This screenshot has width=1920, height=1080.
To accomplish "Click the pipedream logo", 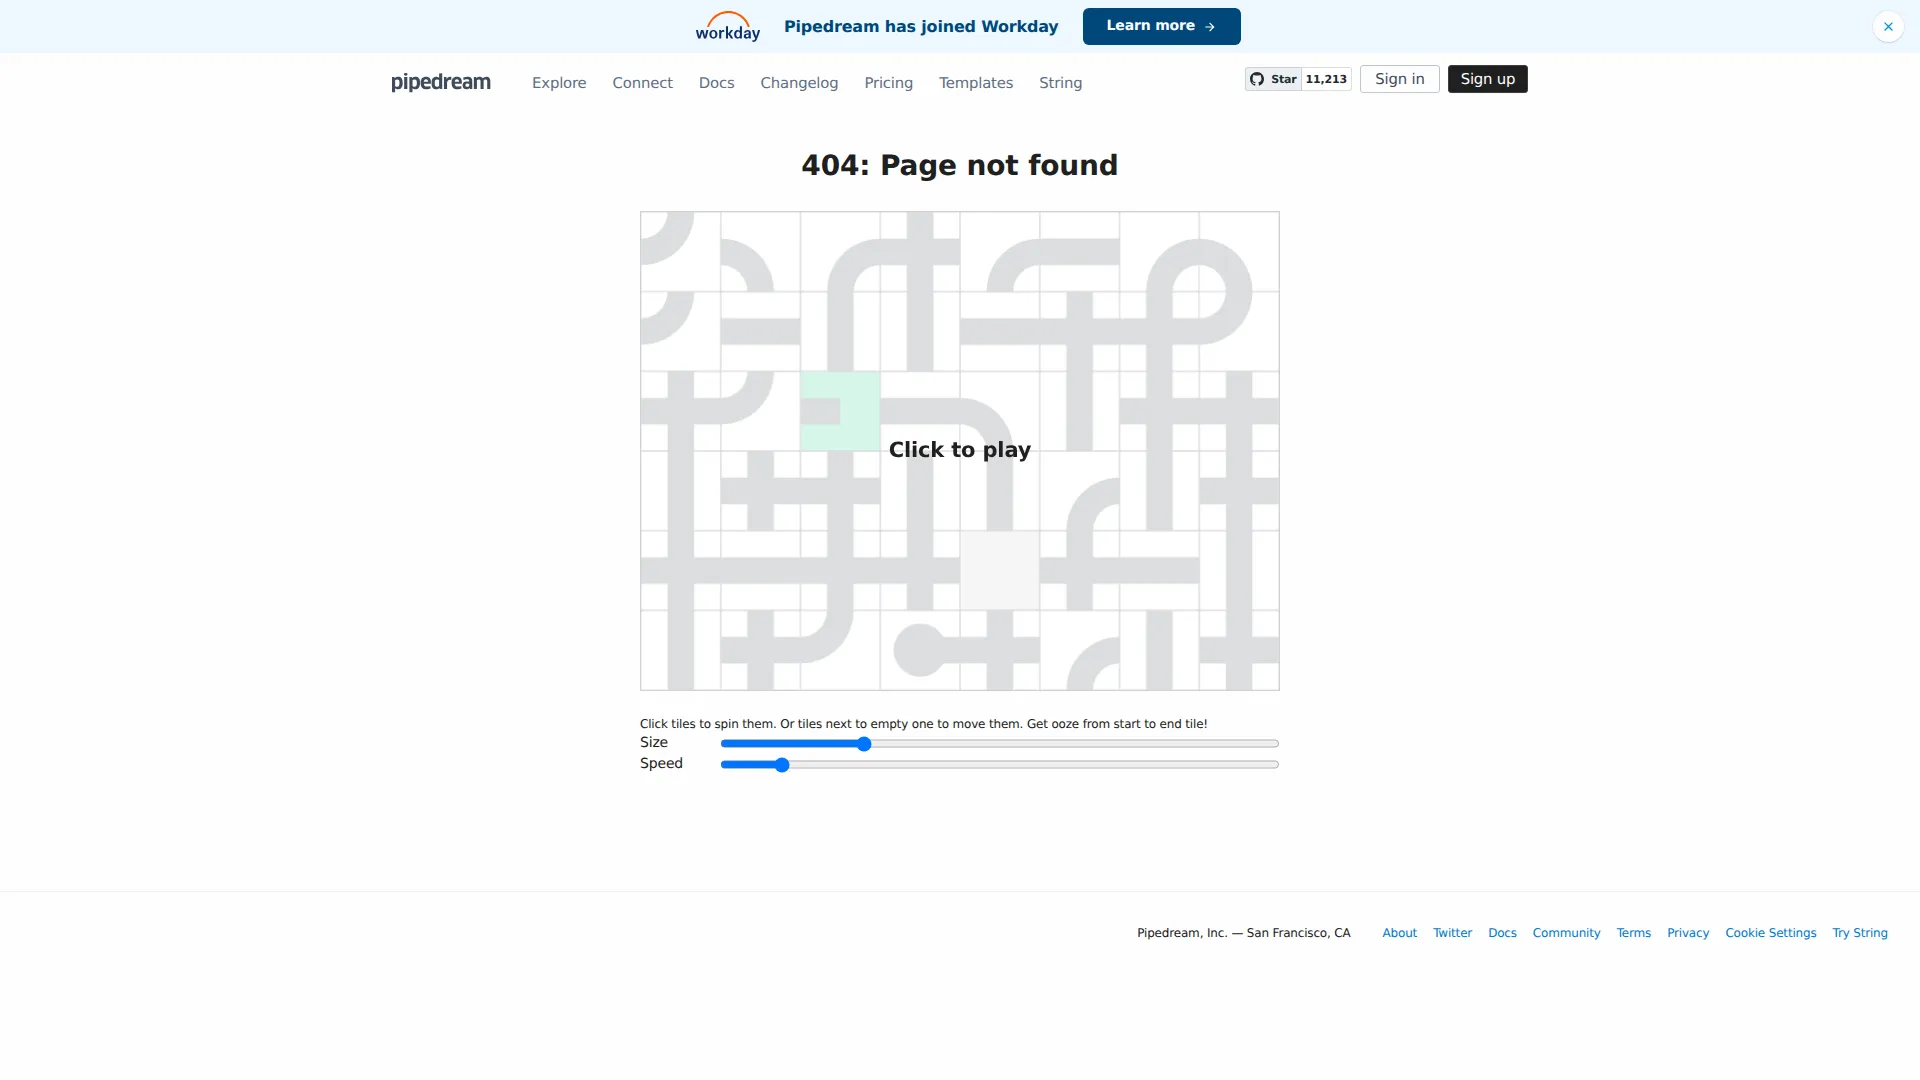I will (x=440, y=82).
